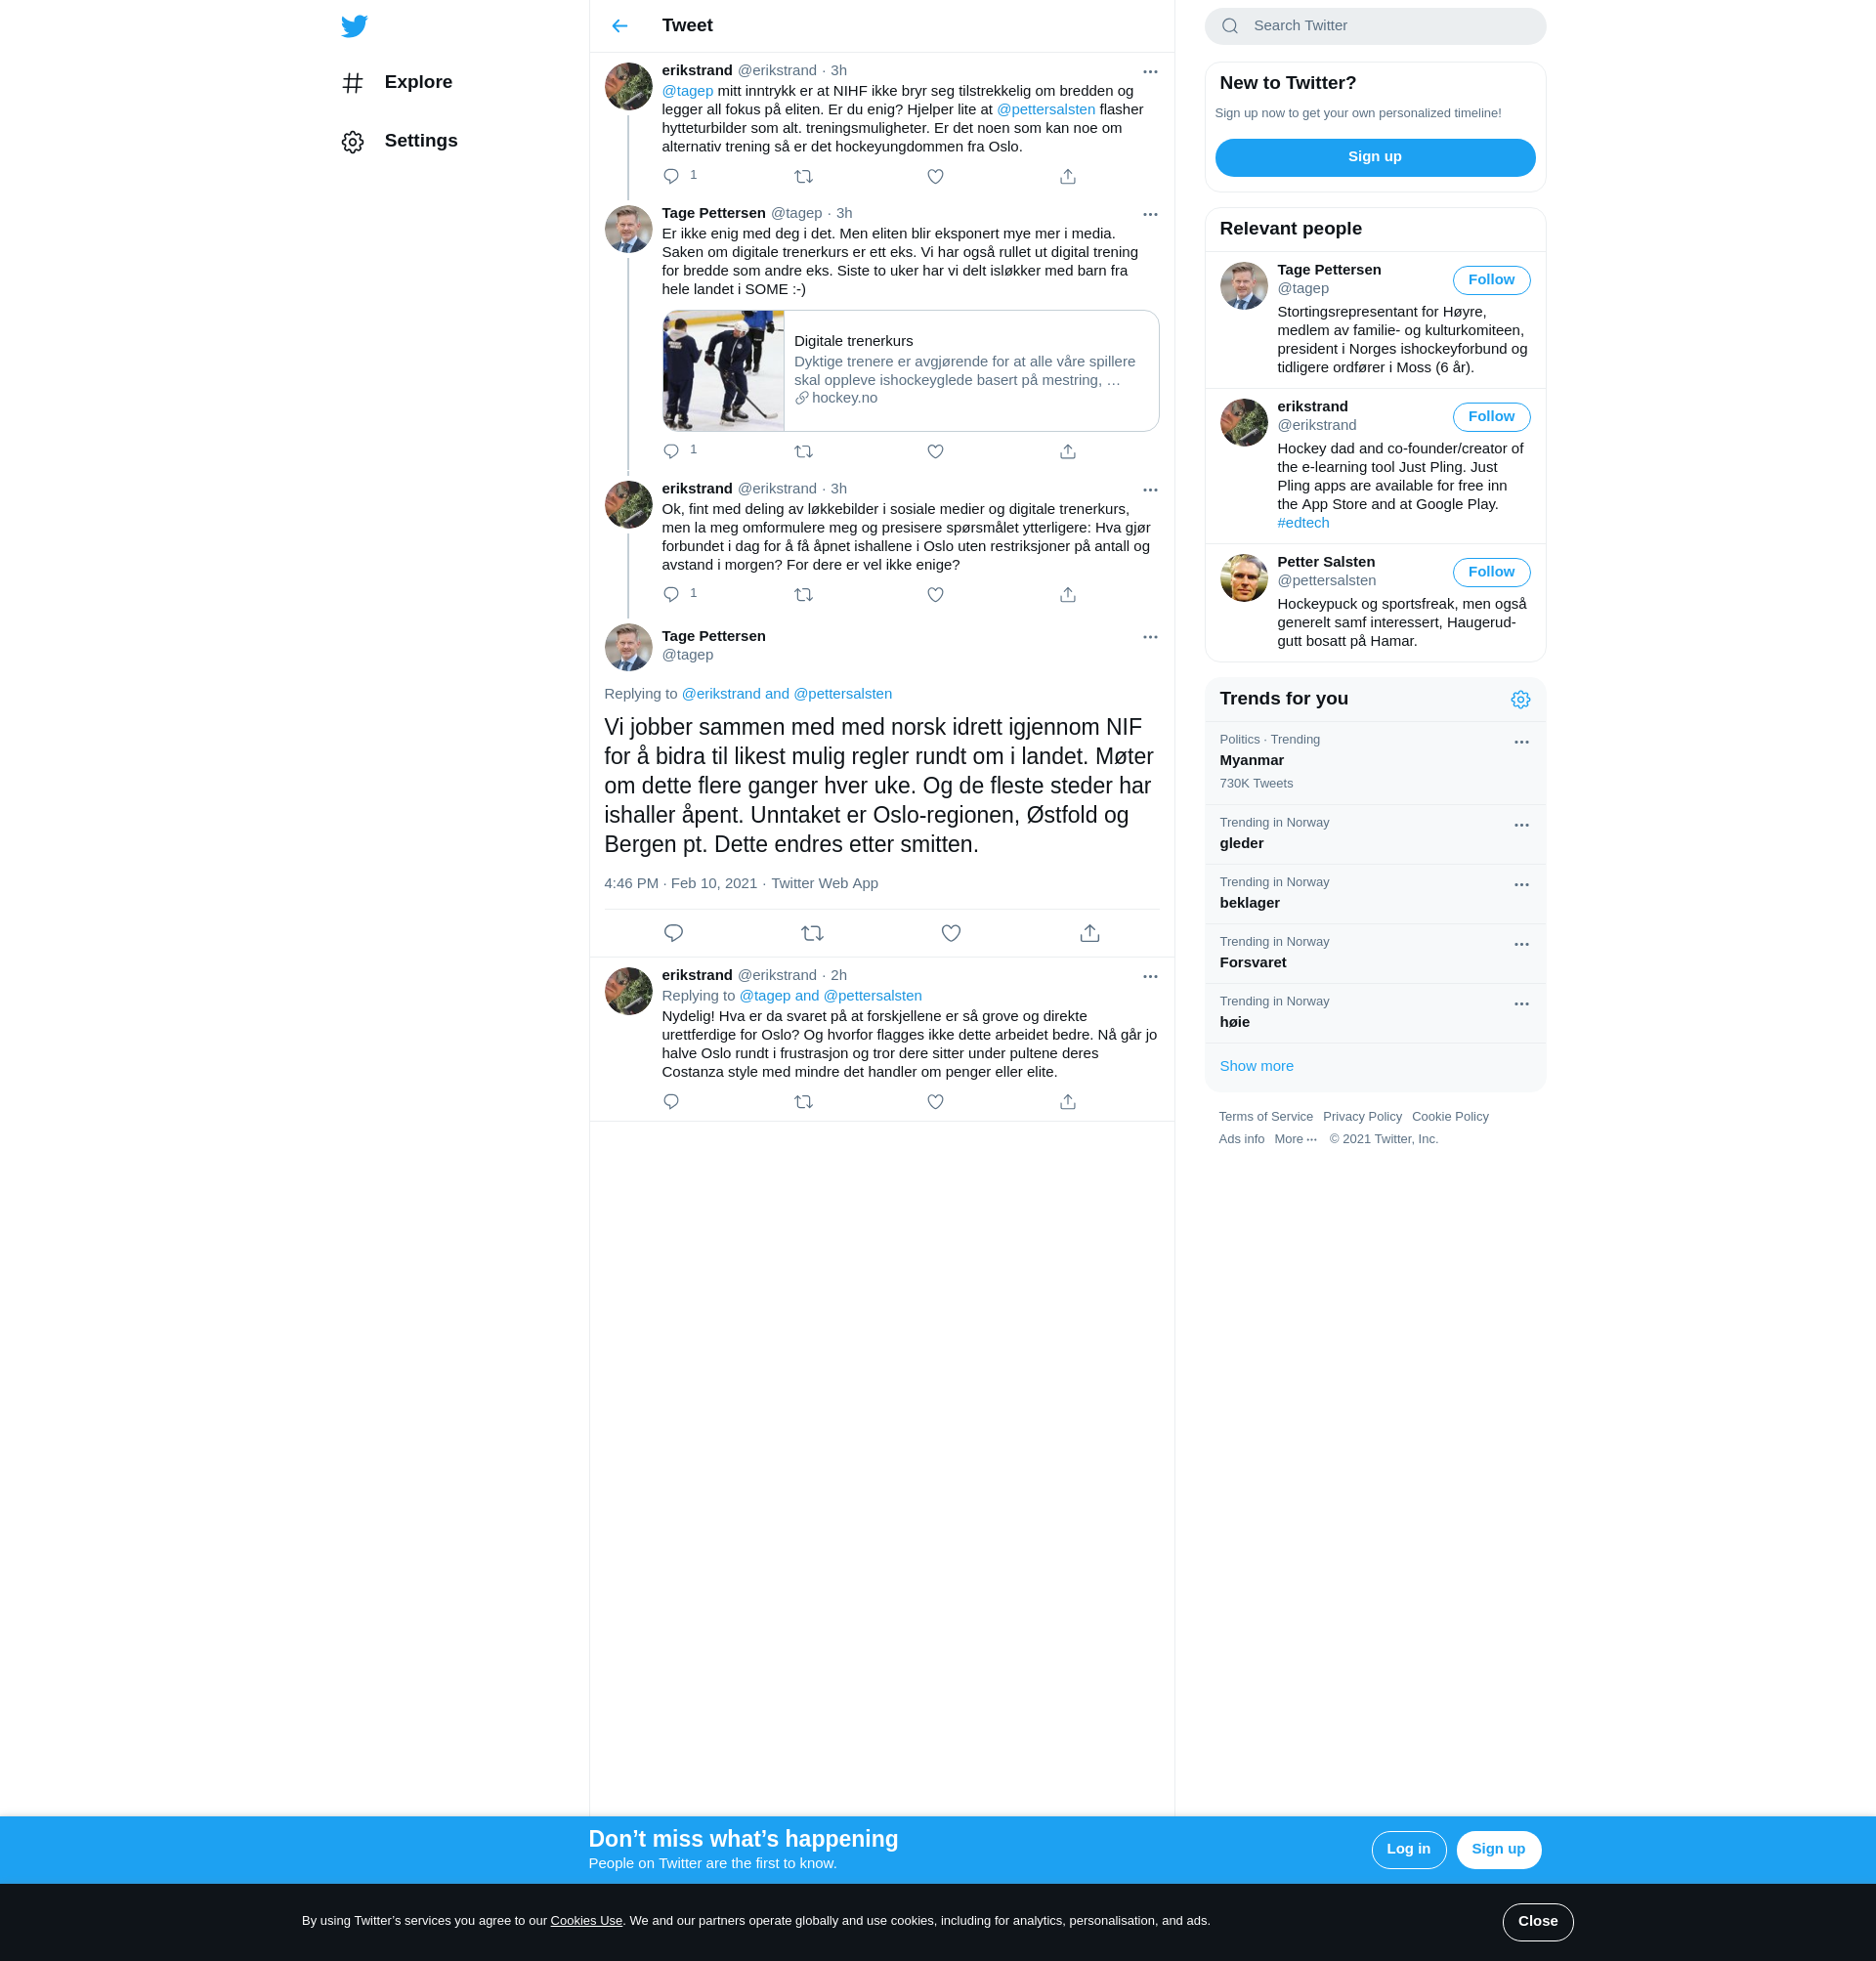The height and width of the screenshot is (1961, 1876).
Task: Follow erikstrand in Relevant people
Action: point(1491,417)
